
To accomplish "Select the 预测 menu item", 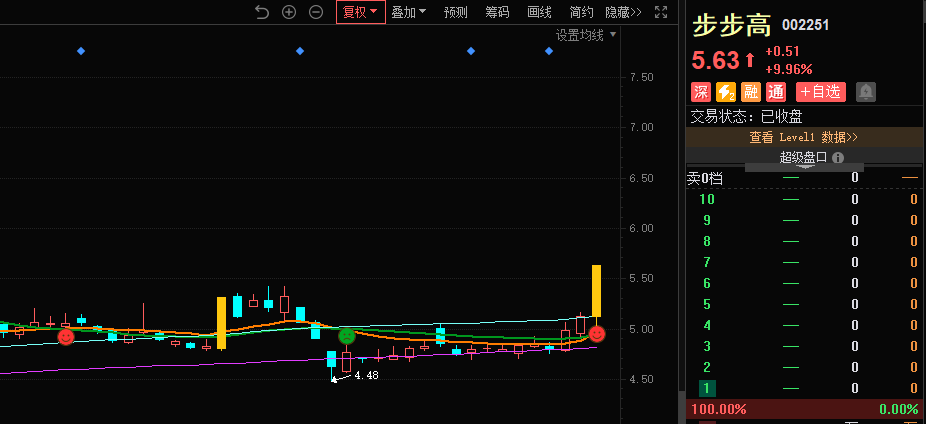I will 456,12.
